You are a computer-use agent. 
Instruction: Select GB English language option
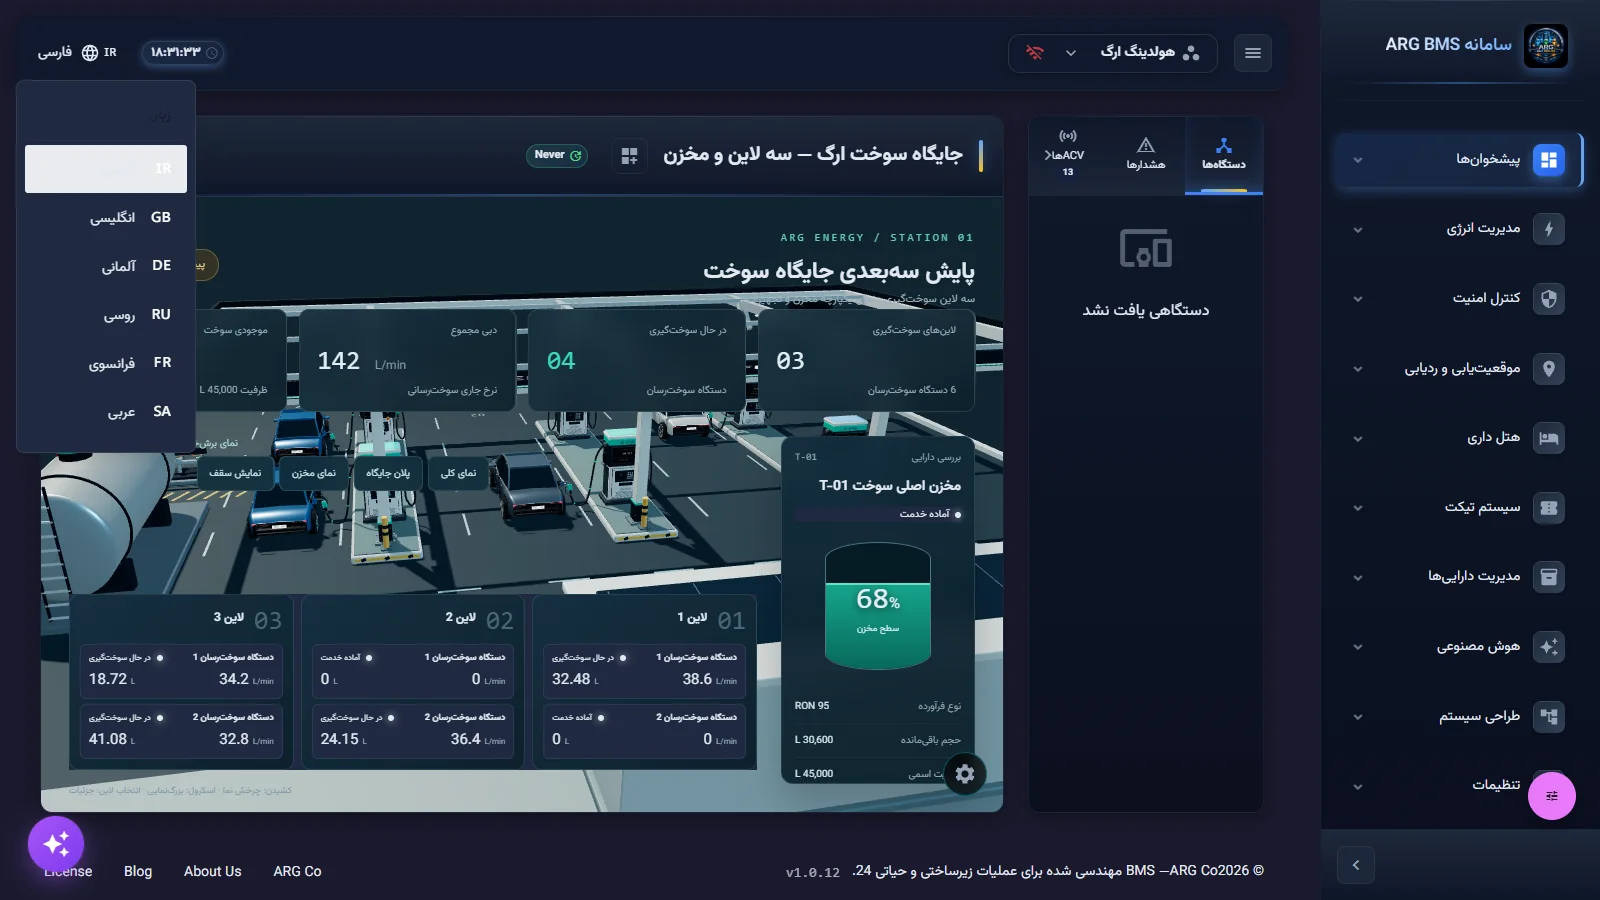point(106,217)
